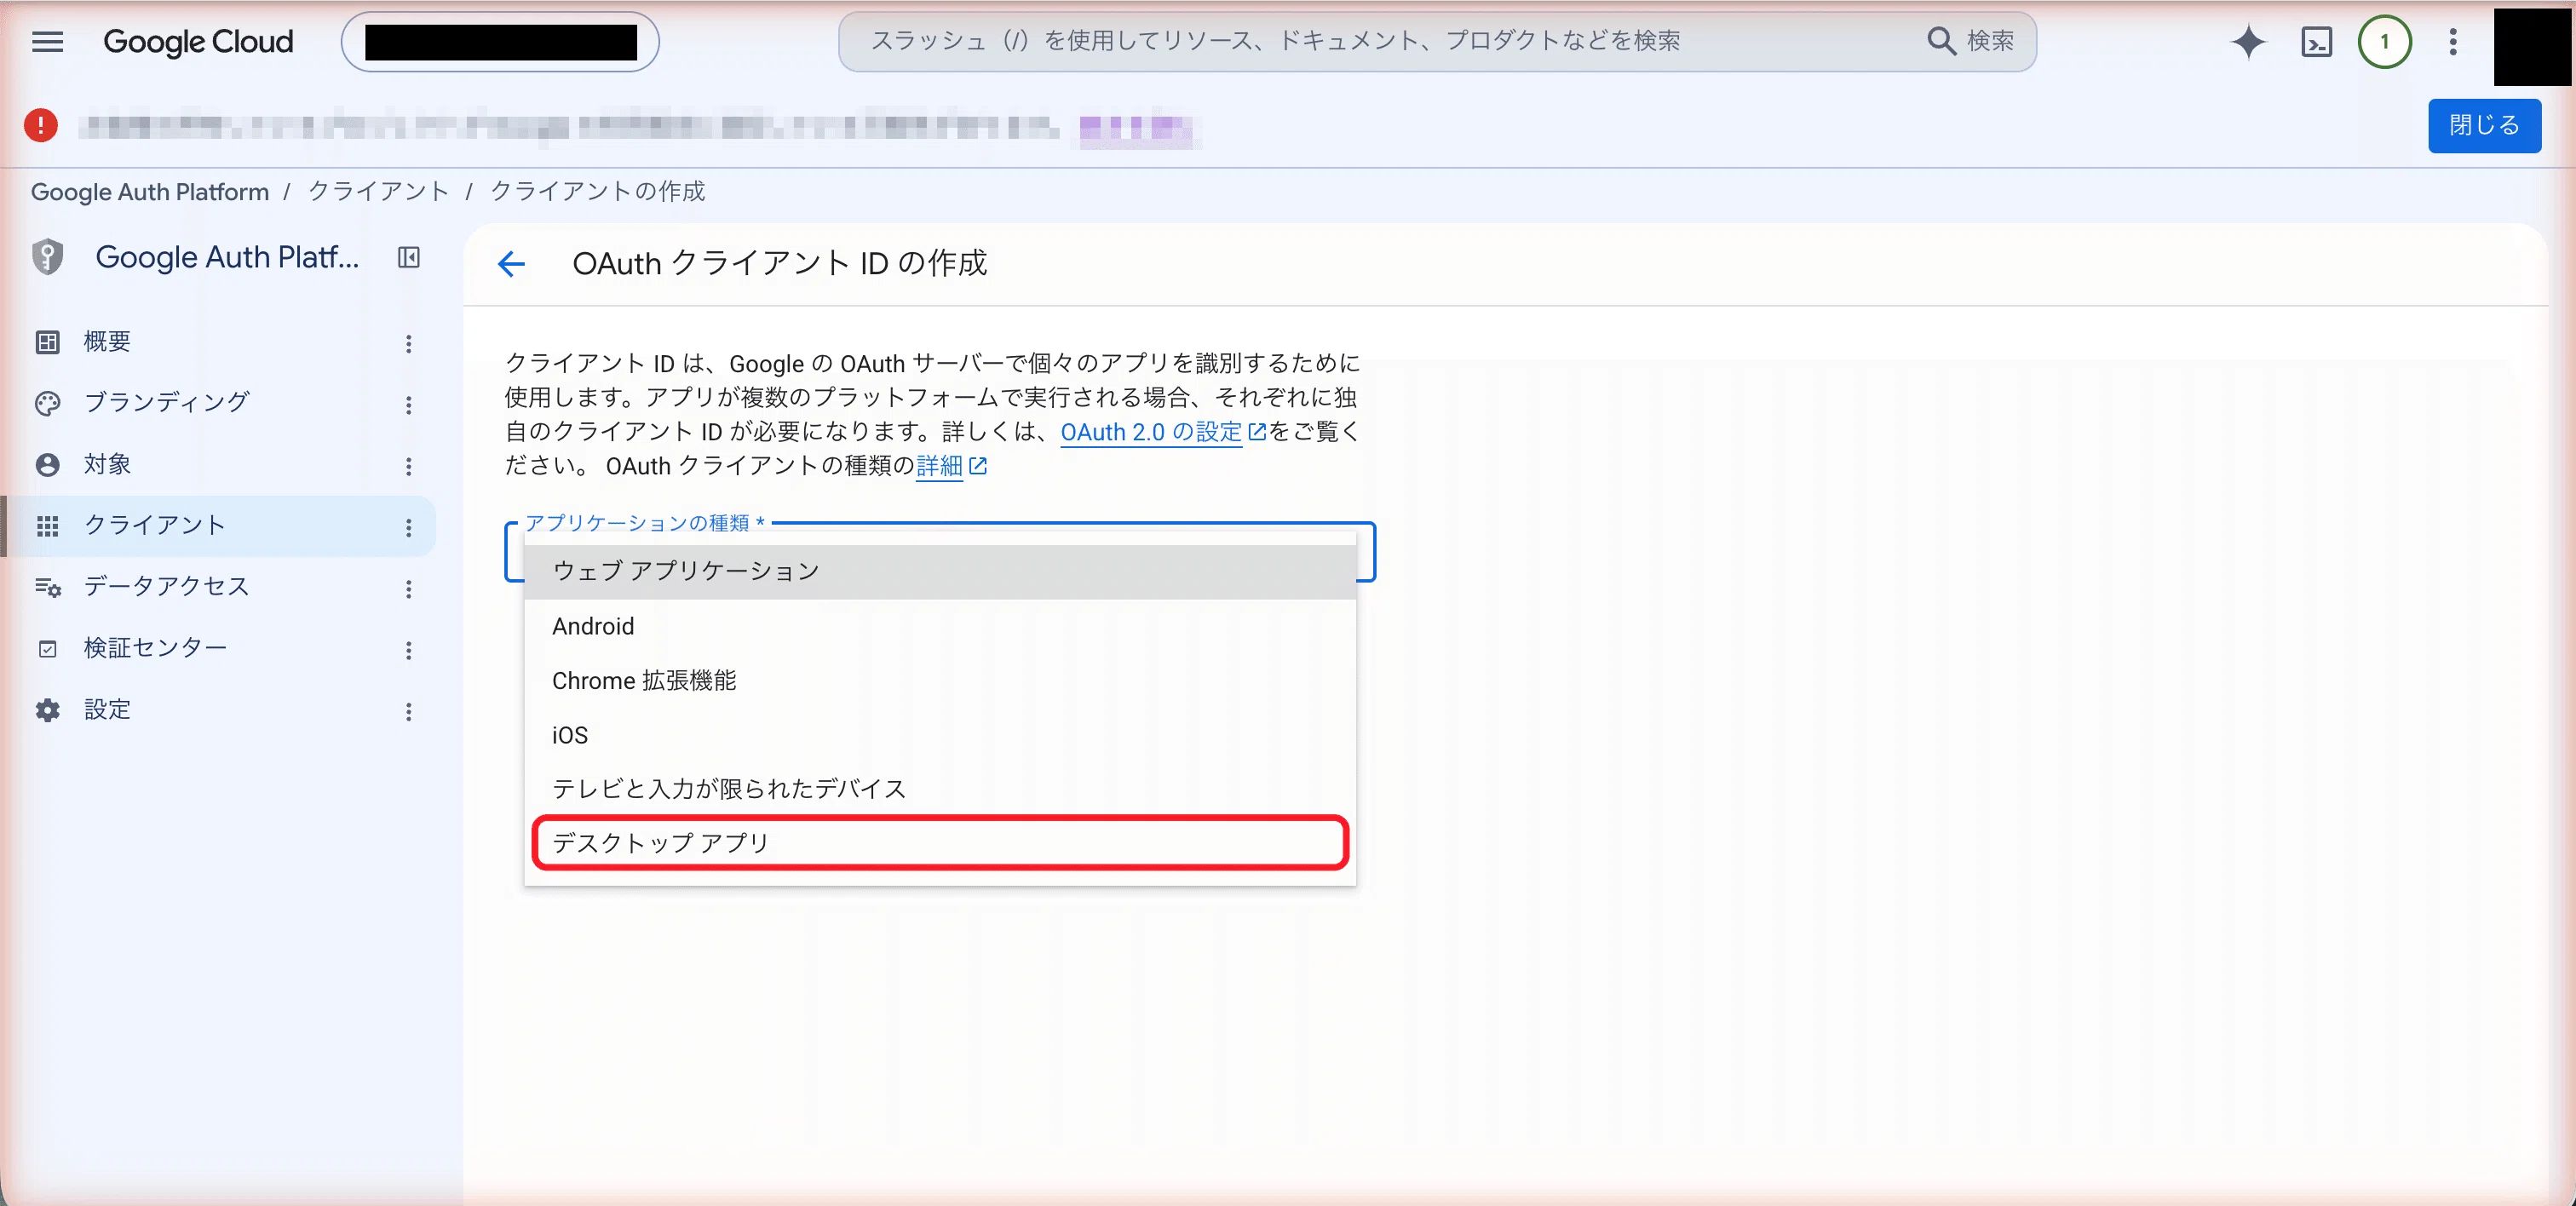Choose デスクトップ アプリ from the dropdown

940,843
